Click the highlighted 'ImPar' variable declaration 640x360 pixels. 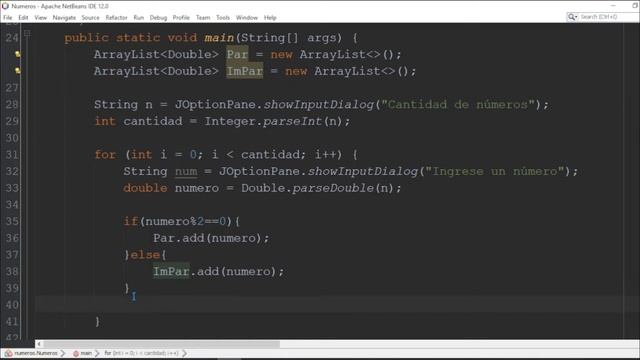click(x=244, y=71)
